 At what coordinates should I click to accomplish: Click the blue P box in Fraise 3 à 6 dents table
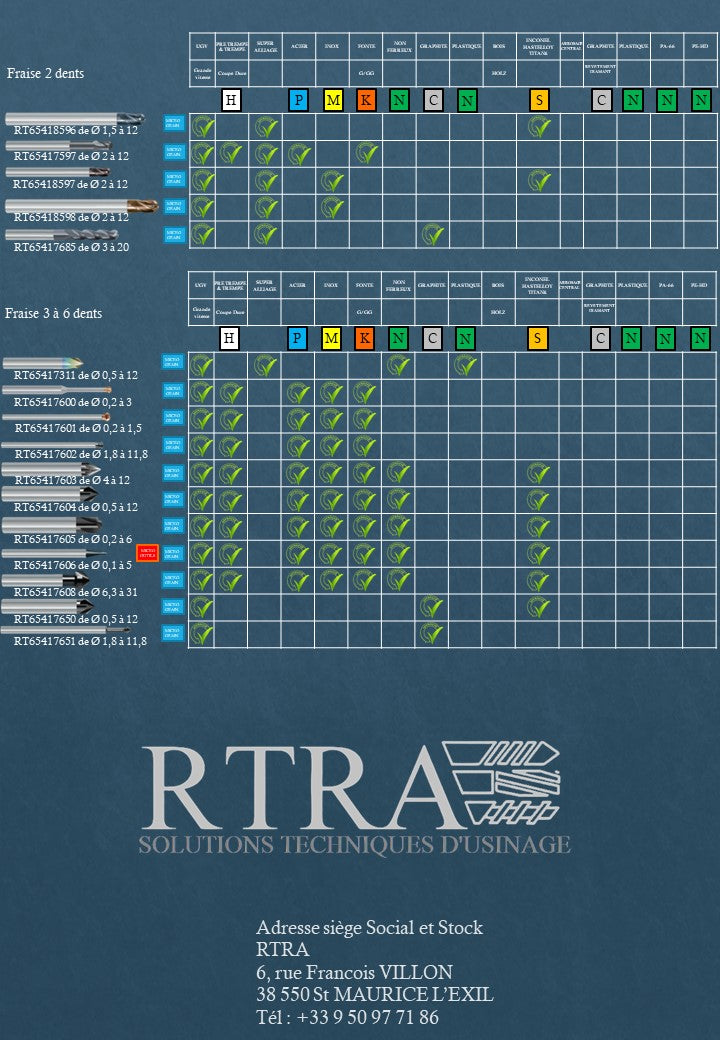click(x=296, y=338)
